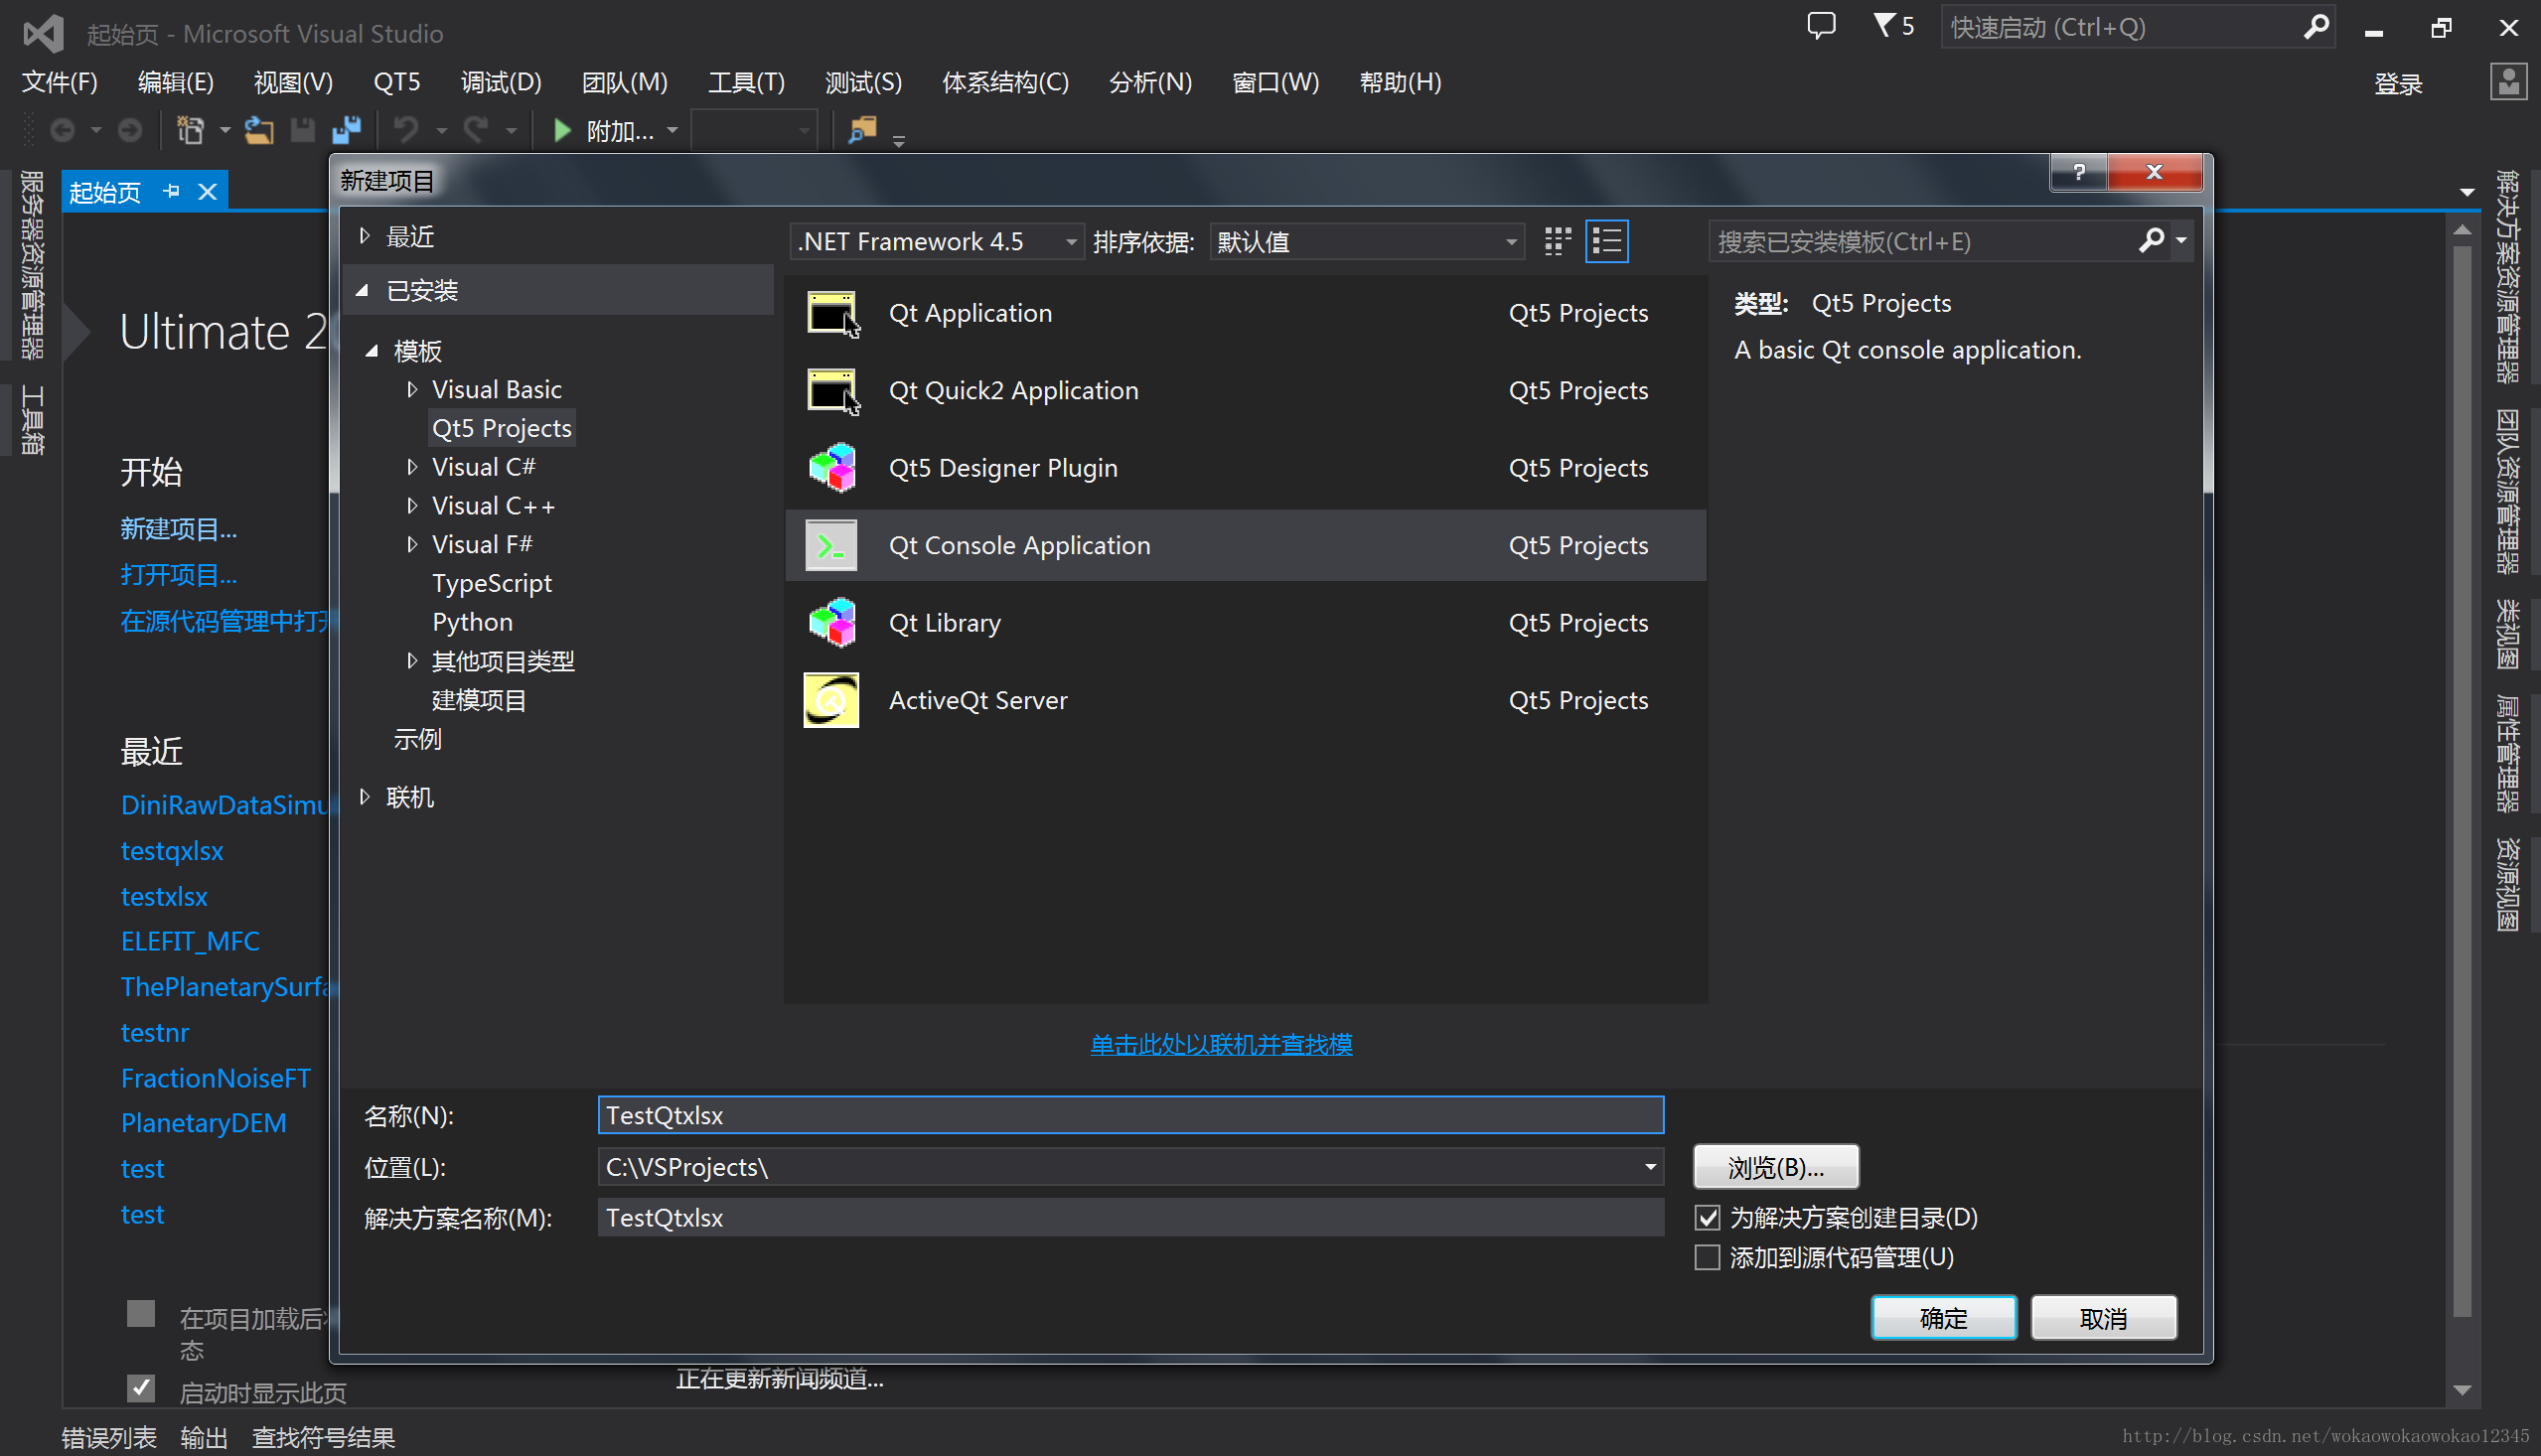This screenshot has height=1456, width=2541.
Task: Click the 单击此处以联机并查找模 link
Action: 1221,1045
